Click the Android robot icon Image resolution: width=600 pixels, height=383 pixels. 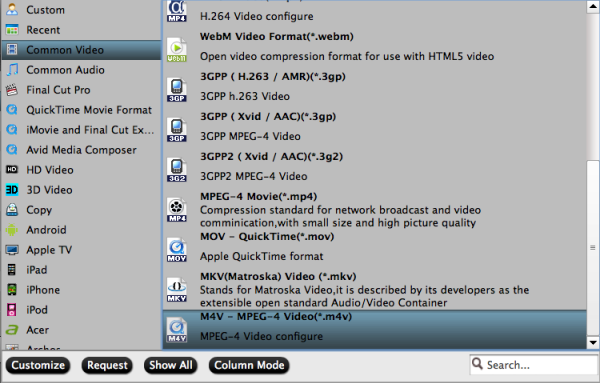12,230
